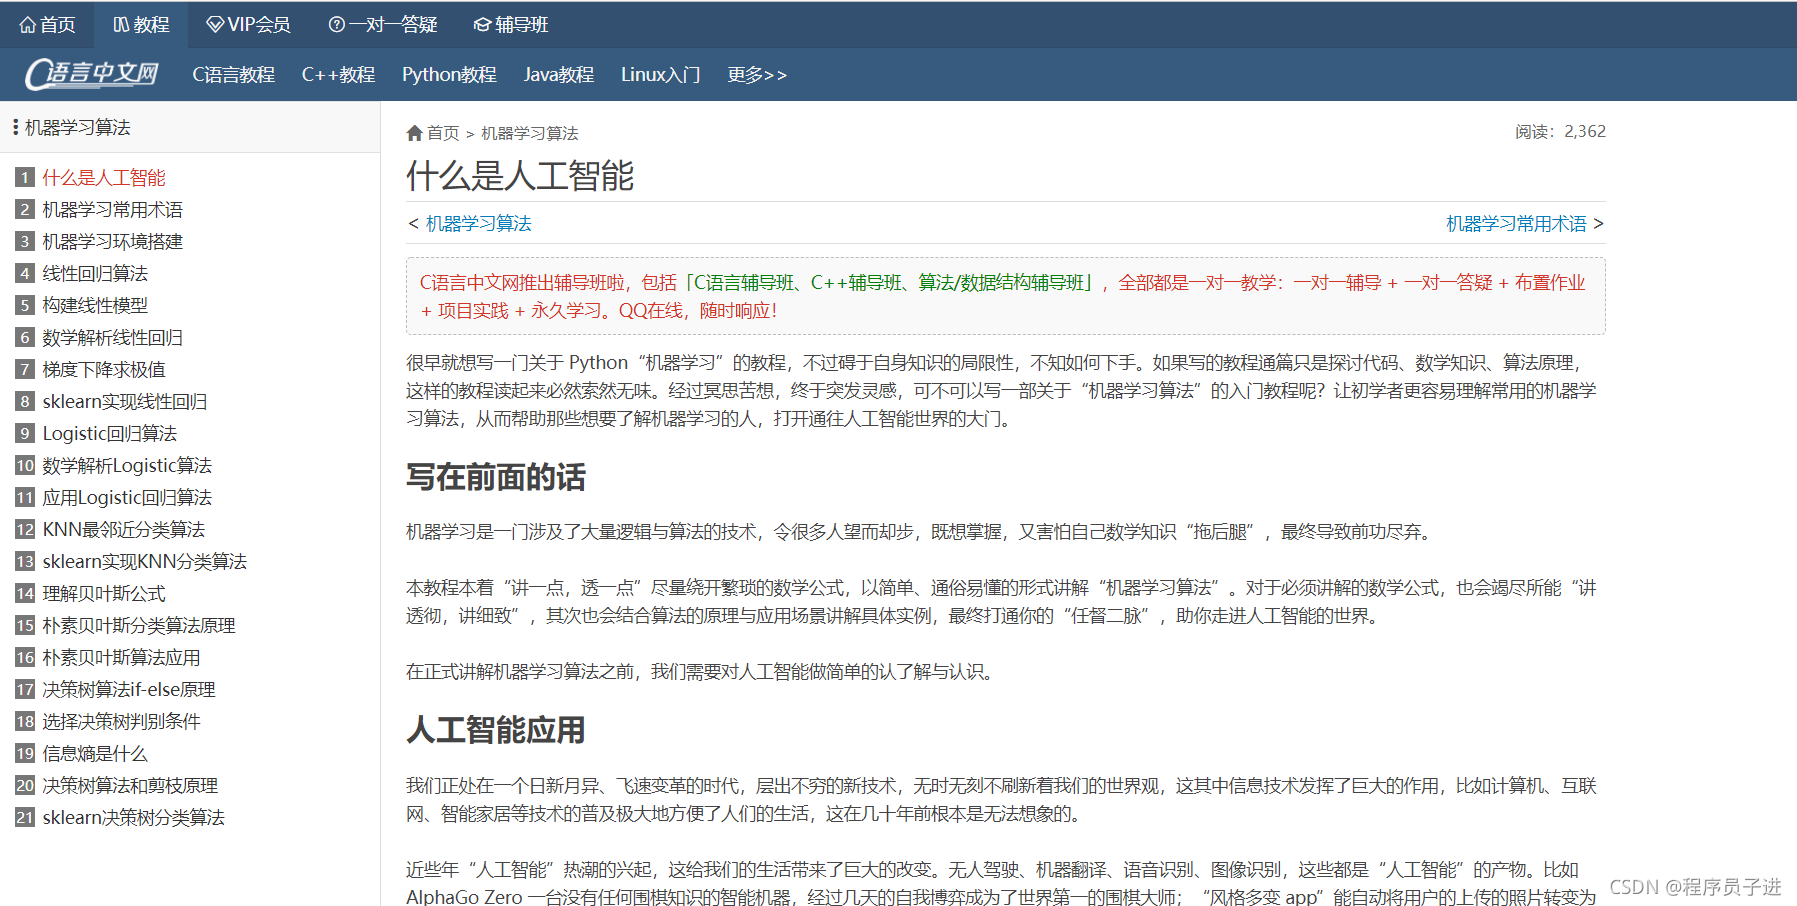
Task: Open sidebar item 数学解析Logistic算法
Action: pos(127,465)
